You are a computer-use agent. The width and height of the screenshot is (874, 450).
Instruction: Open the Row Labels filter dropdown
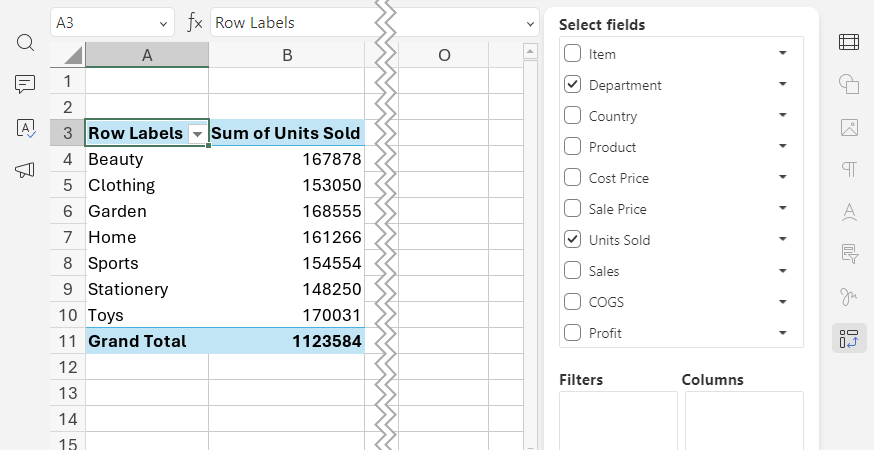[197, 134]
